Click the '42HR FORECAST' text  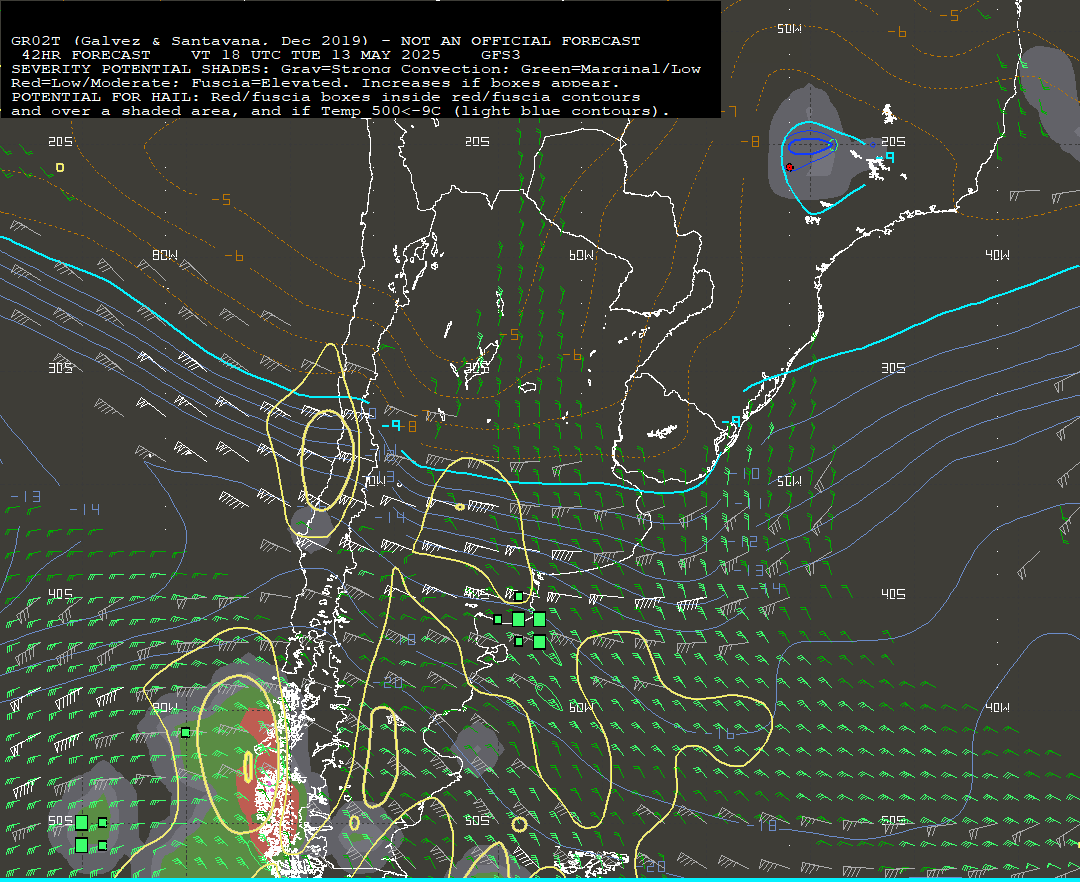pyautogui.click(x=86, y=55)
